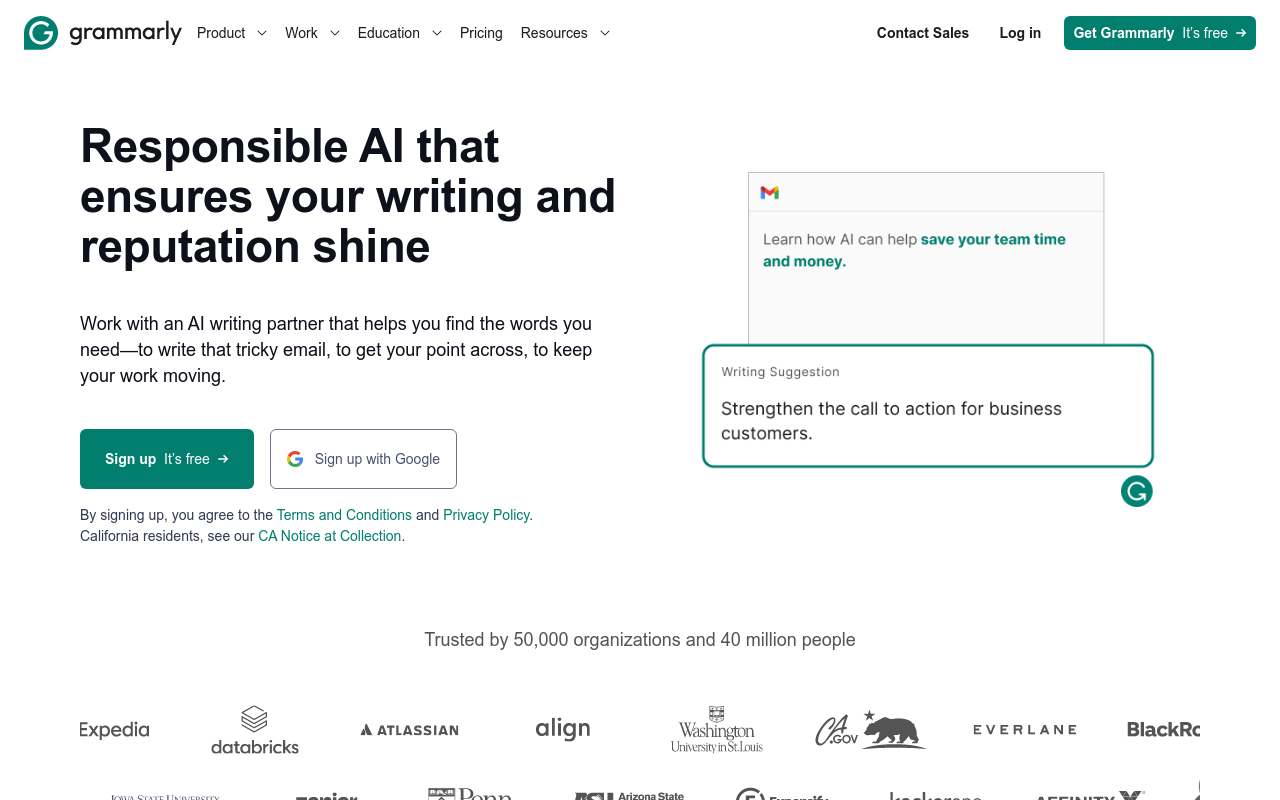1280x800 pixels.
Task: Click Contact Sales link
Action: point(923,33)
